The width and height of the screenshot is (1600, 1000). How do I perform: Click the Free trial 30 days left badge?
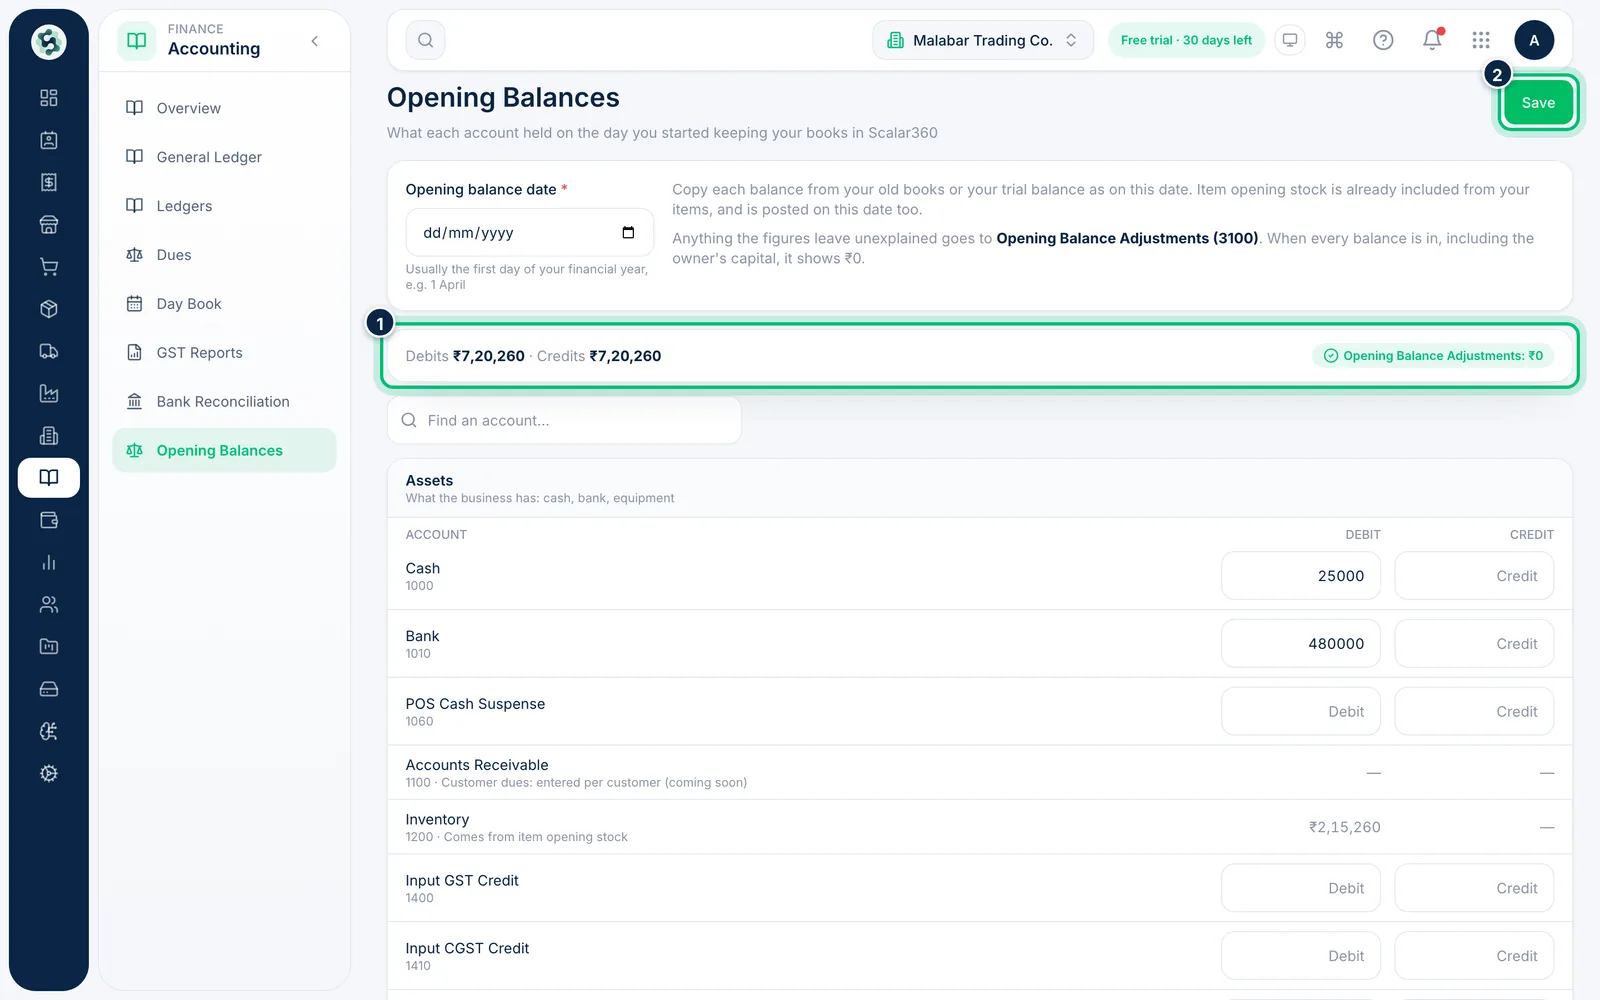point(1186,40)
